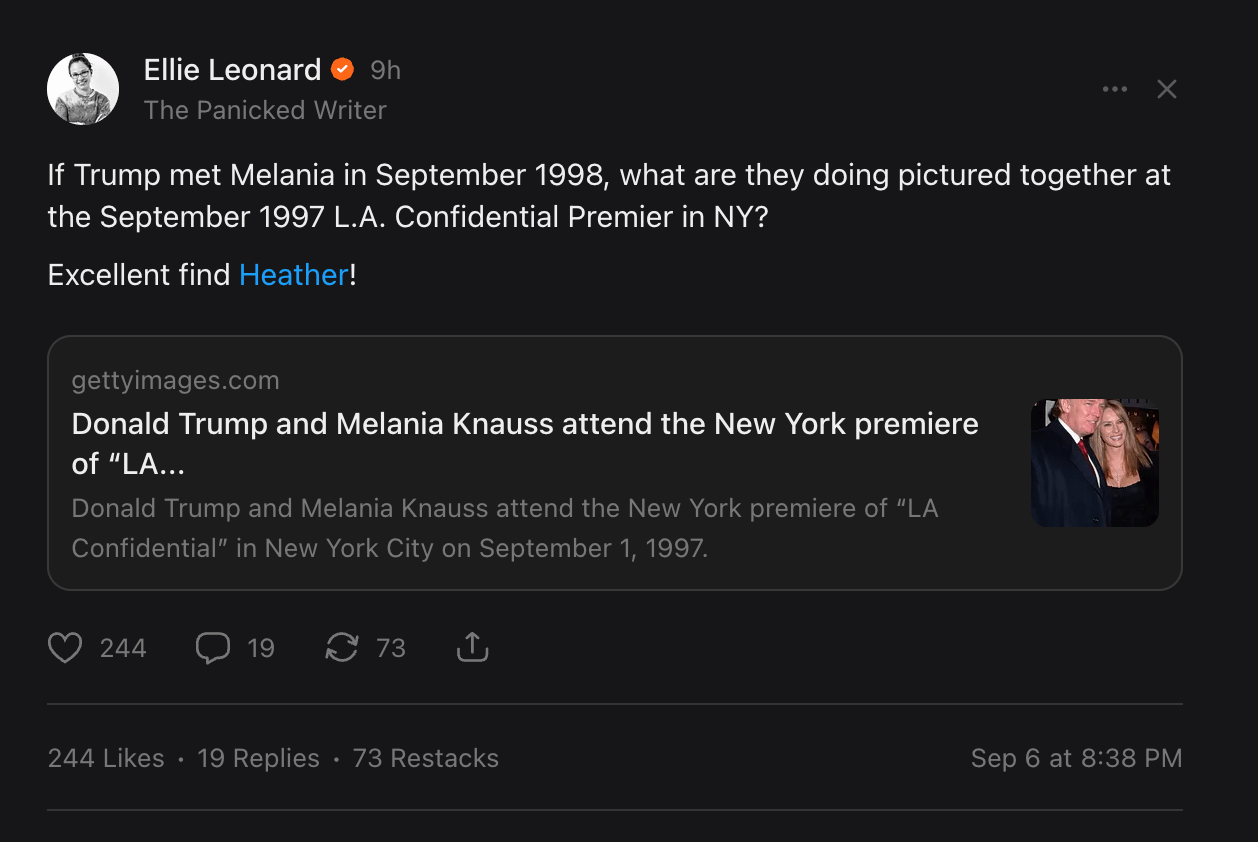Click the link card description mentioning September 1, 1997
This screenshot has width=1258, height=842.
[x=505, y=528]
